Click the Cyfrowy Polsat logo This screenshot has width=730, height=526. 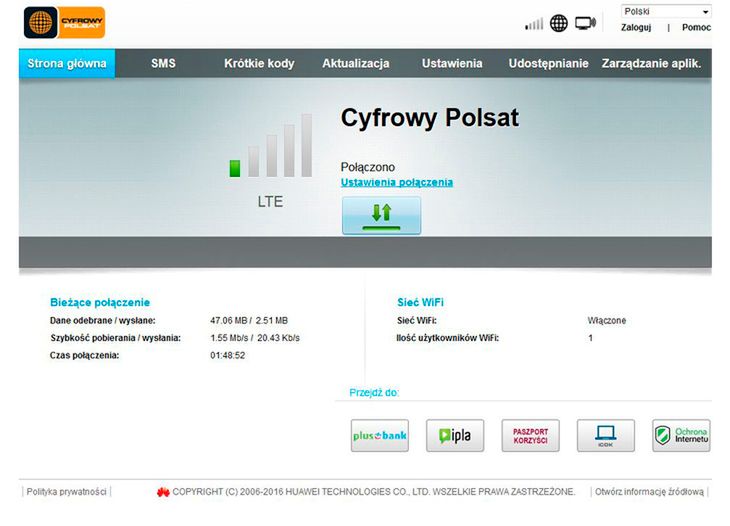65,22
